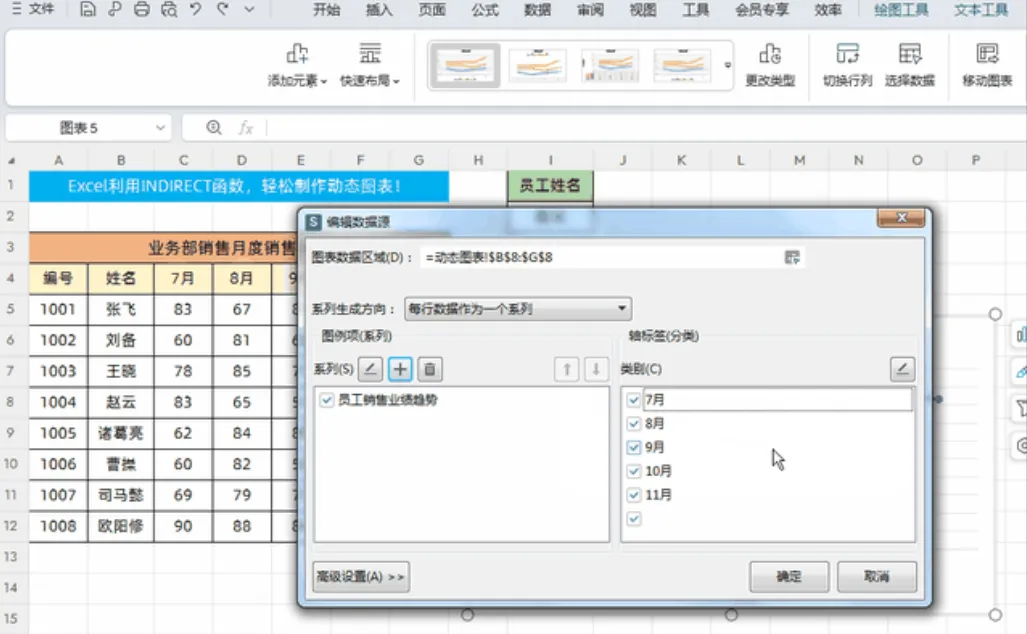Click the print icon in top toolbar
Image resolution: width=1027 pixels, height=634 pixels.
pos(141,9)
